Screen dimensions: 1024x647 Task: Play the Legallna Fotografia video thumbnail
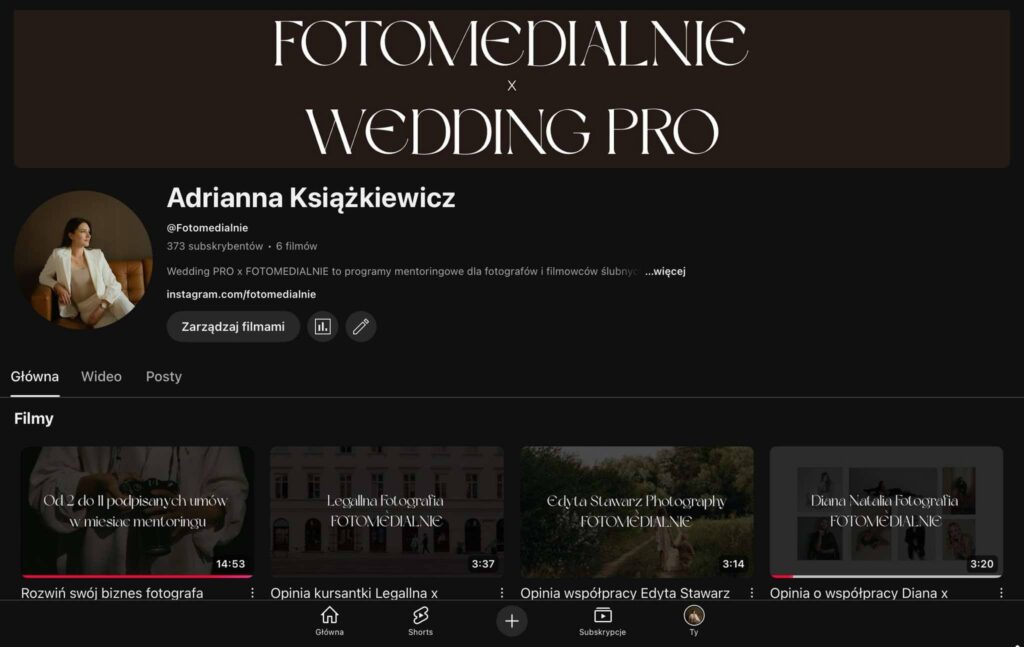(x=387, y=512)
